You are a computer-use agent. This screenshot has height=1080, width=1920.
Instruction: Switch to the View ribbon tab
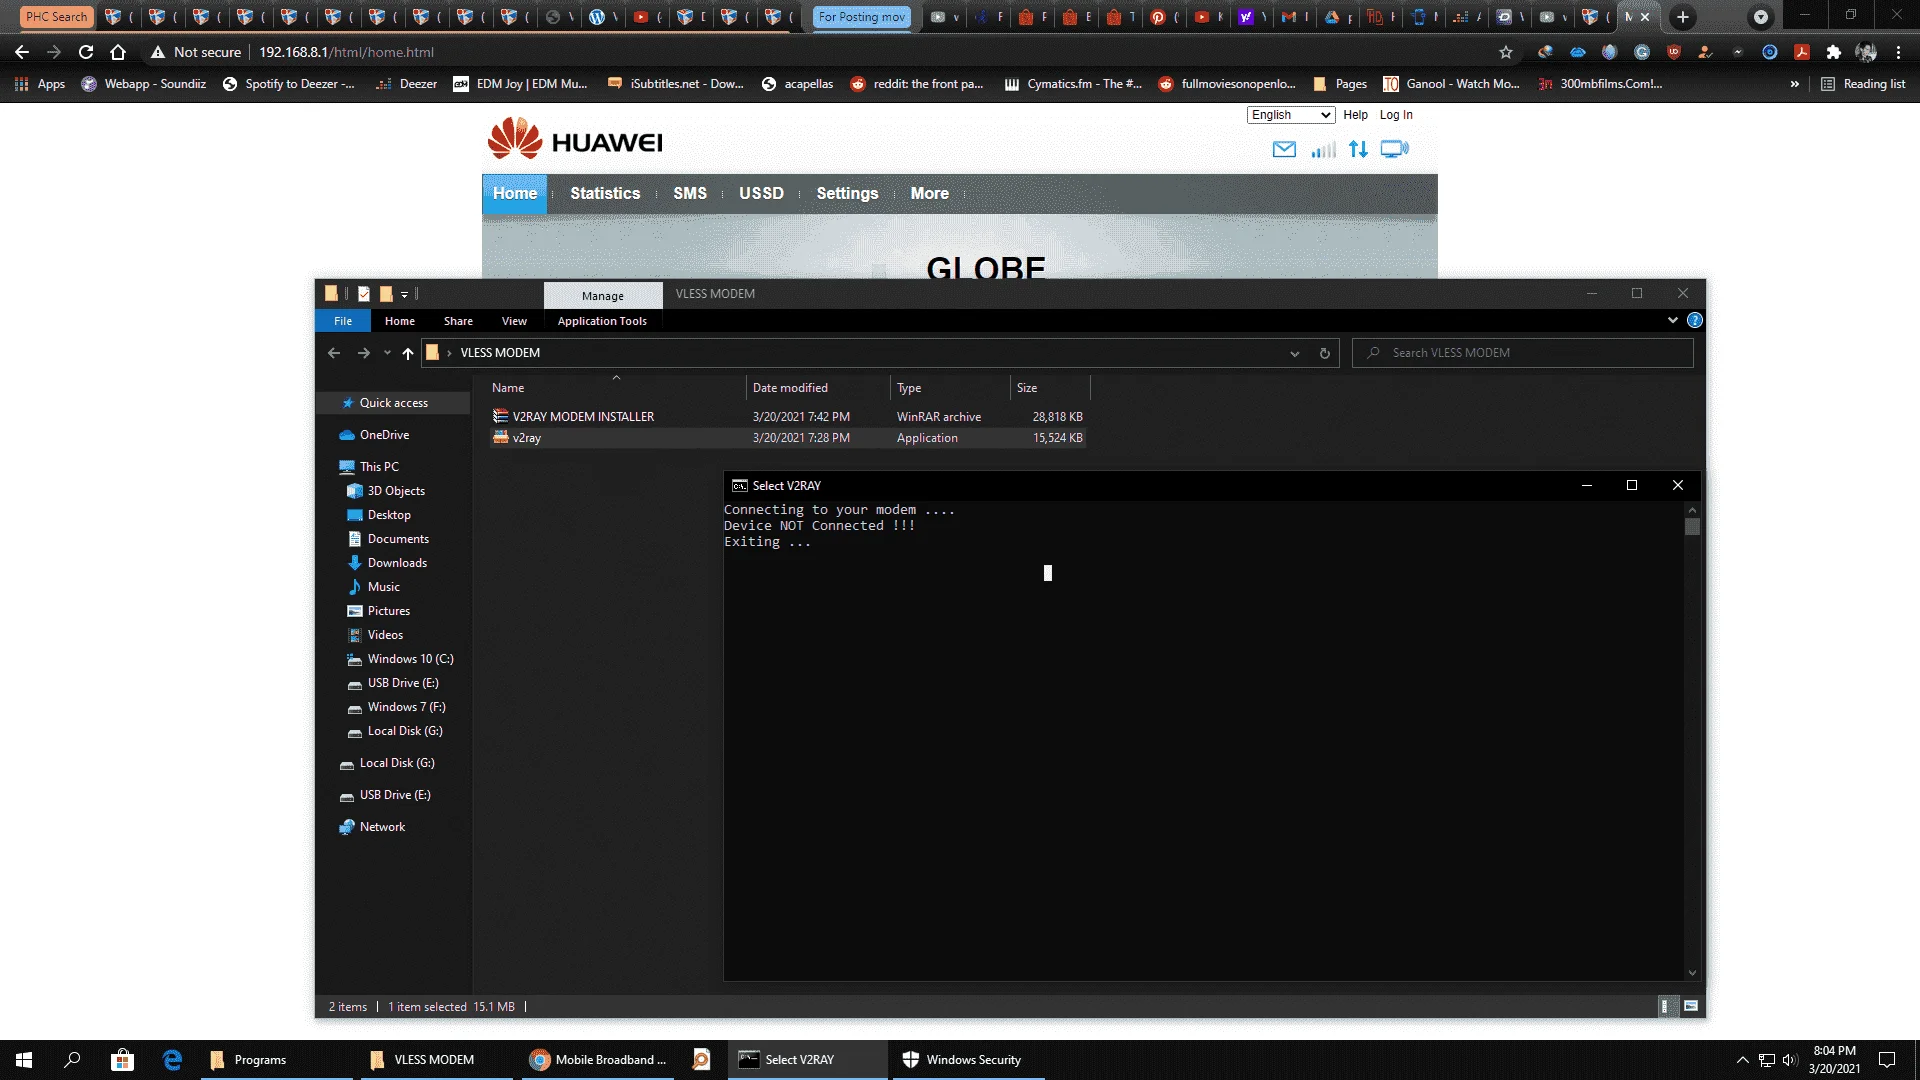[514, 321]
